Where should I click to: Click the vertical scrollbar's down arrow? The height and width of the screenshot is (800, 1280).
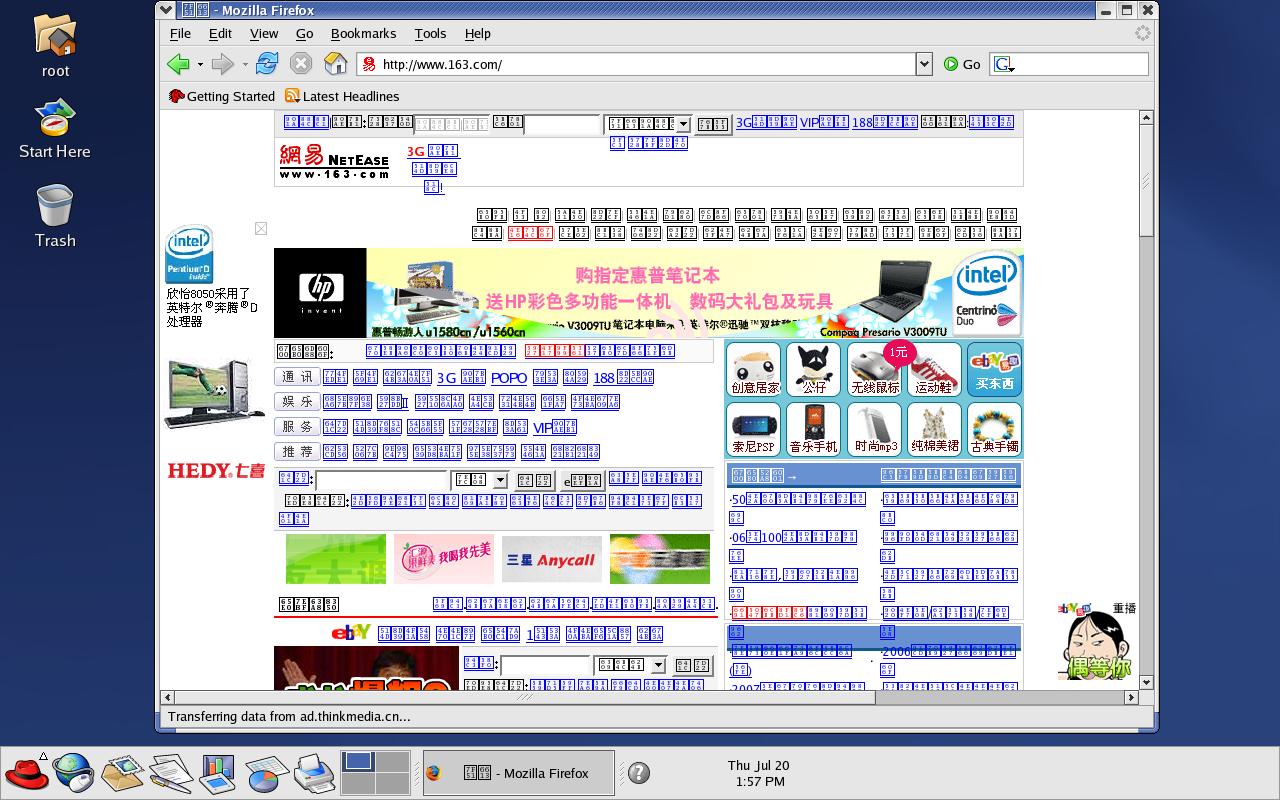[1146, 682]
